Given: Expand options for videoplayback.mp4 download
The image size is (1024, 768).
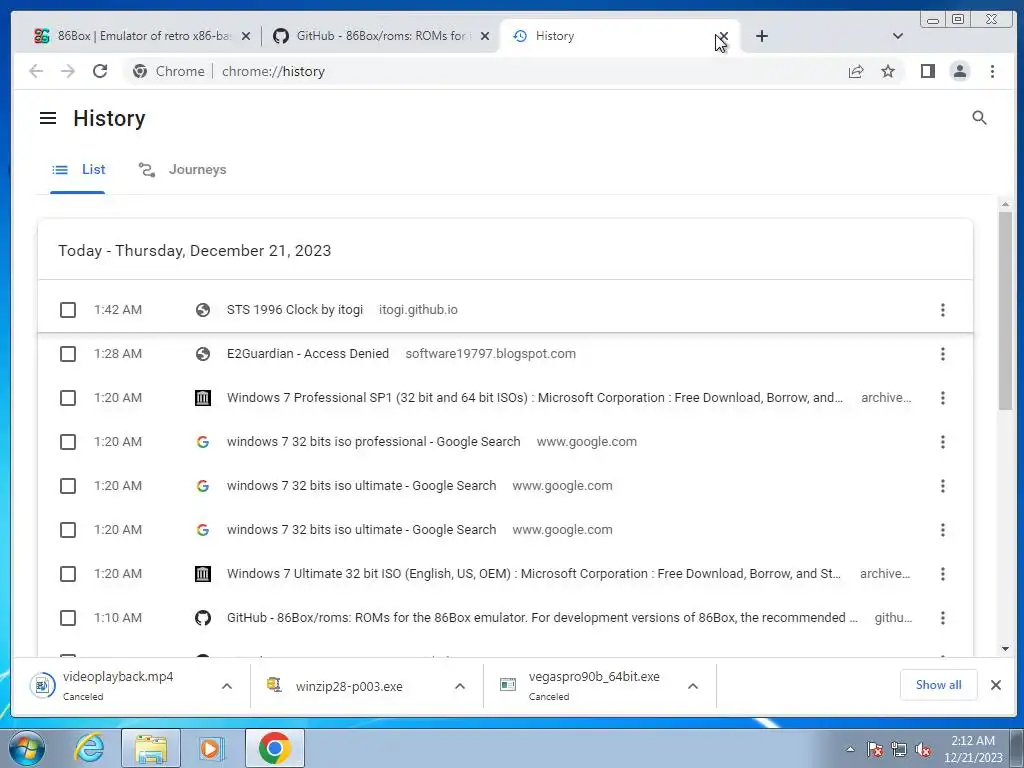Looking at the screenshot, I should click(x=227, y=686).
